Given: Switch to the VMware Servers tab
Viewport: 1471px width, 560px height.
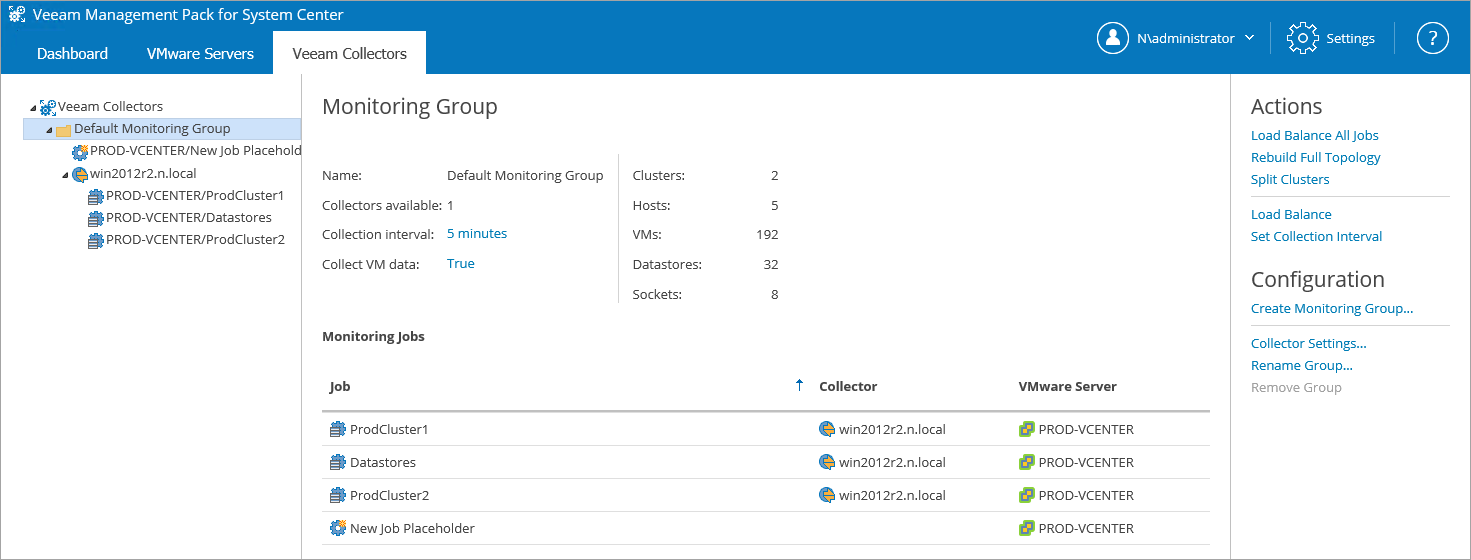Looking at the screenshot, I should tap(200, 54).
